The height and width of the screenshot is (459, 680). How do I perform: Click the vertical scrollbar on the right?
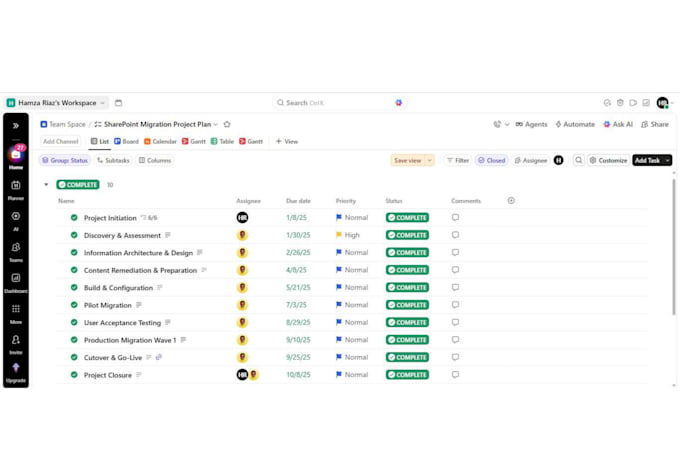(x=673, y=247)
